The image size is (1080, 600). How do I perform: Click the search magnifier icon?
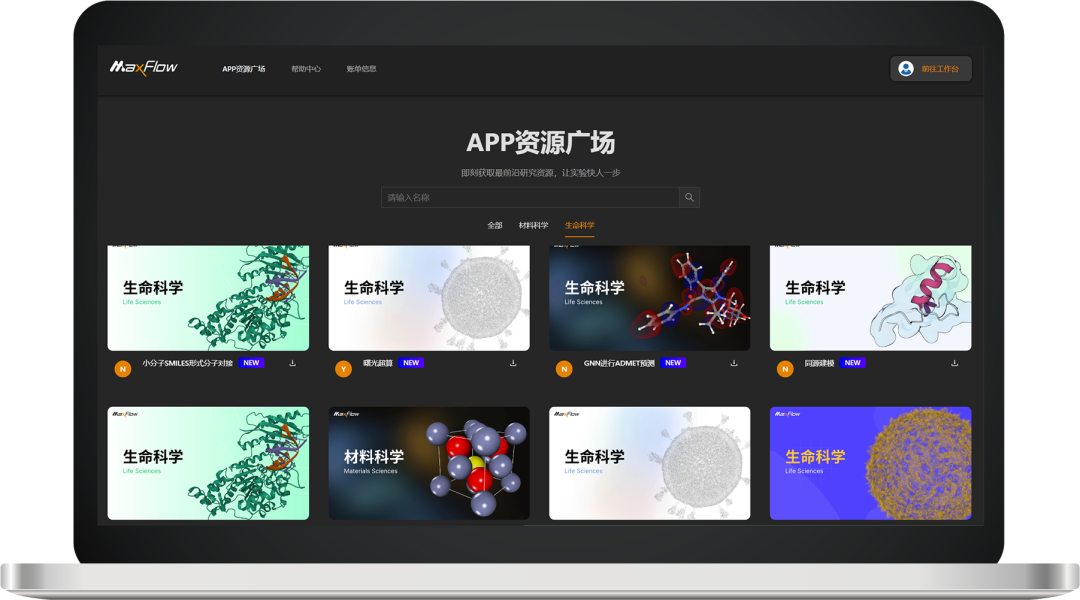click(689, 197)
